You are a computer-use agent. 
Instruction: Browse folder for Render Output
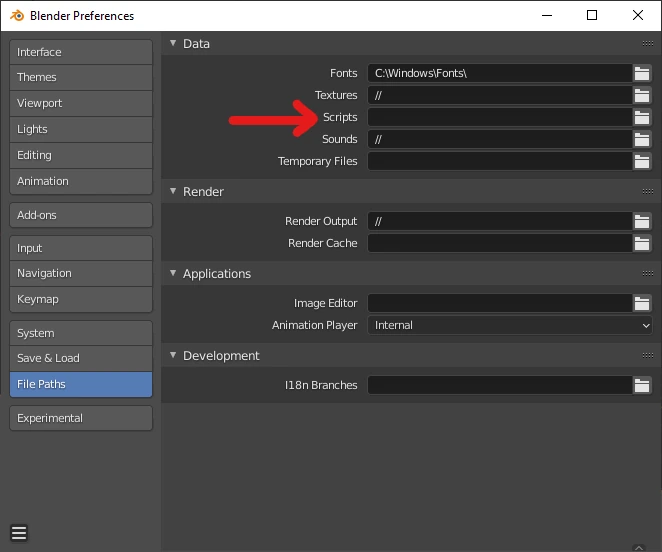pos(642,221)
